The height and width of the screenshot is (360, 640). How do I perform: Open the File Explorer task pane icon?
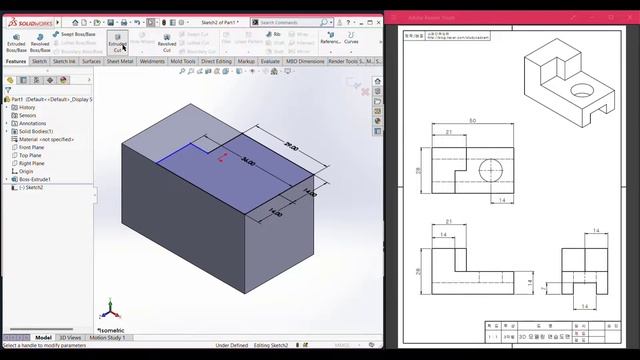(378, 101)
